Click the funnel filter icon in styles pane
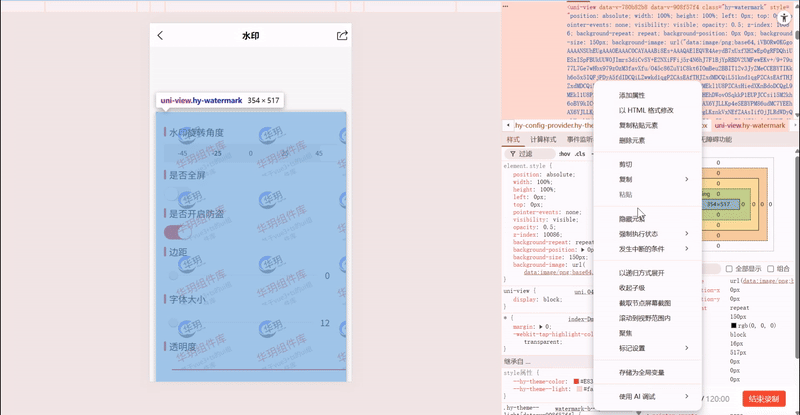 click(512, 154)
